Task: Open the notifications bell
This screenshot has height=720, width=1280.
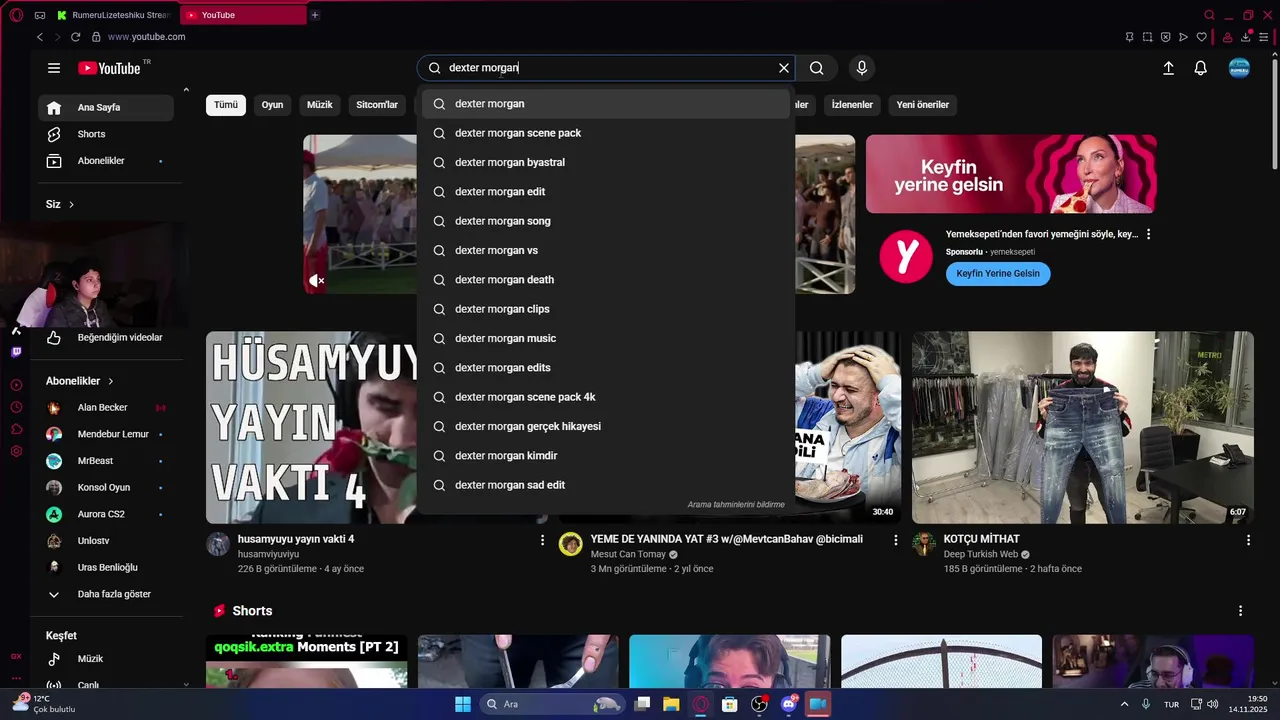Action: 1201,68
